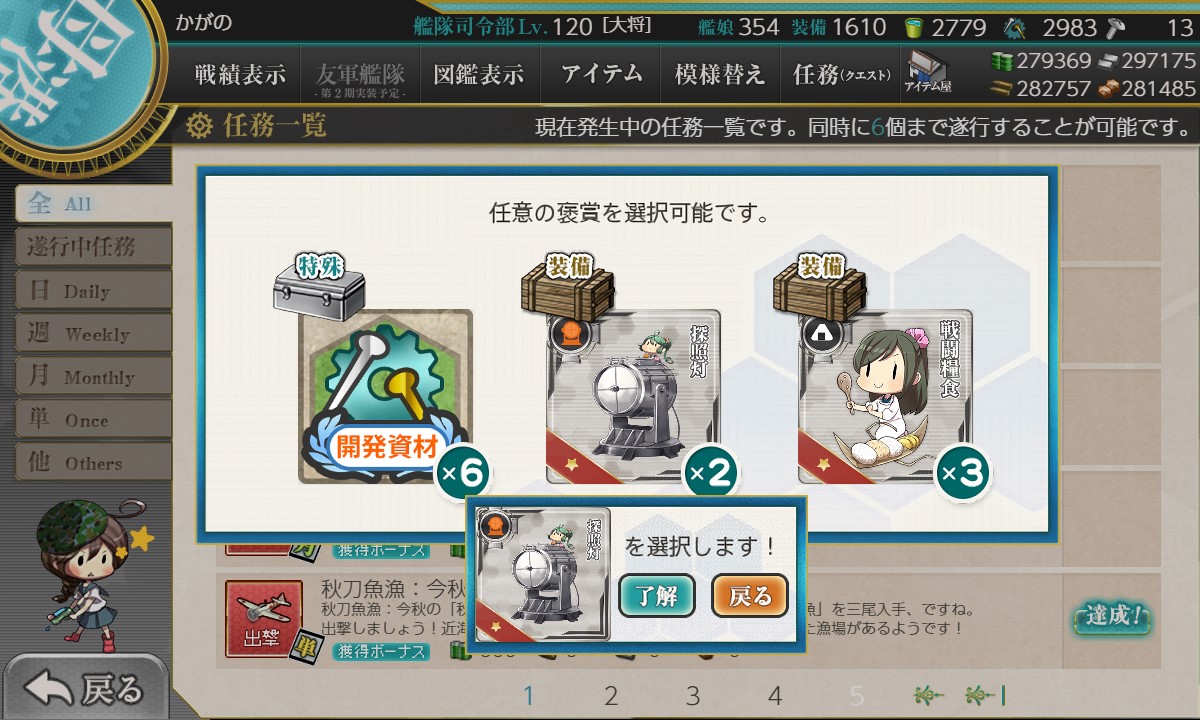The image size is (1200, 720).
Task: Filter quests by Weekly tab
Action: [x=92, y=333]
